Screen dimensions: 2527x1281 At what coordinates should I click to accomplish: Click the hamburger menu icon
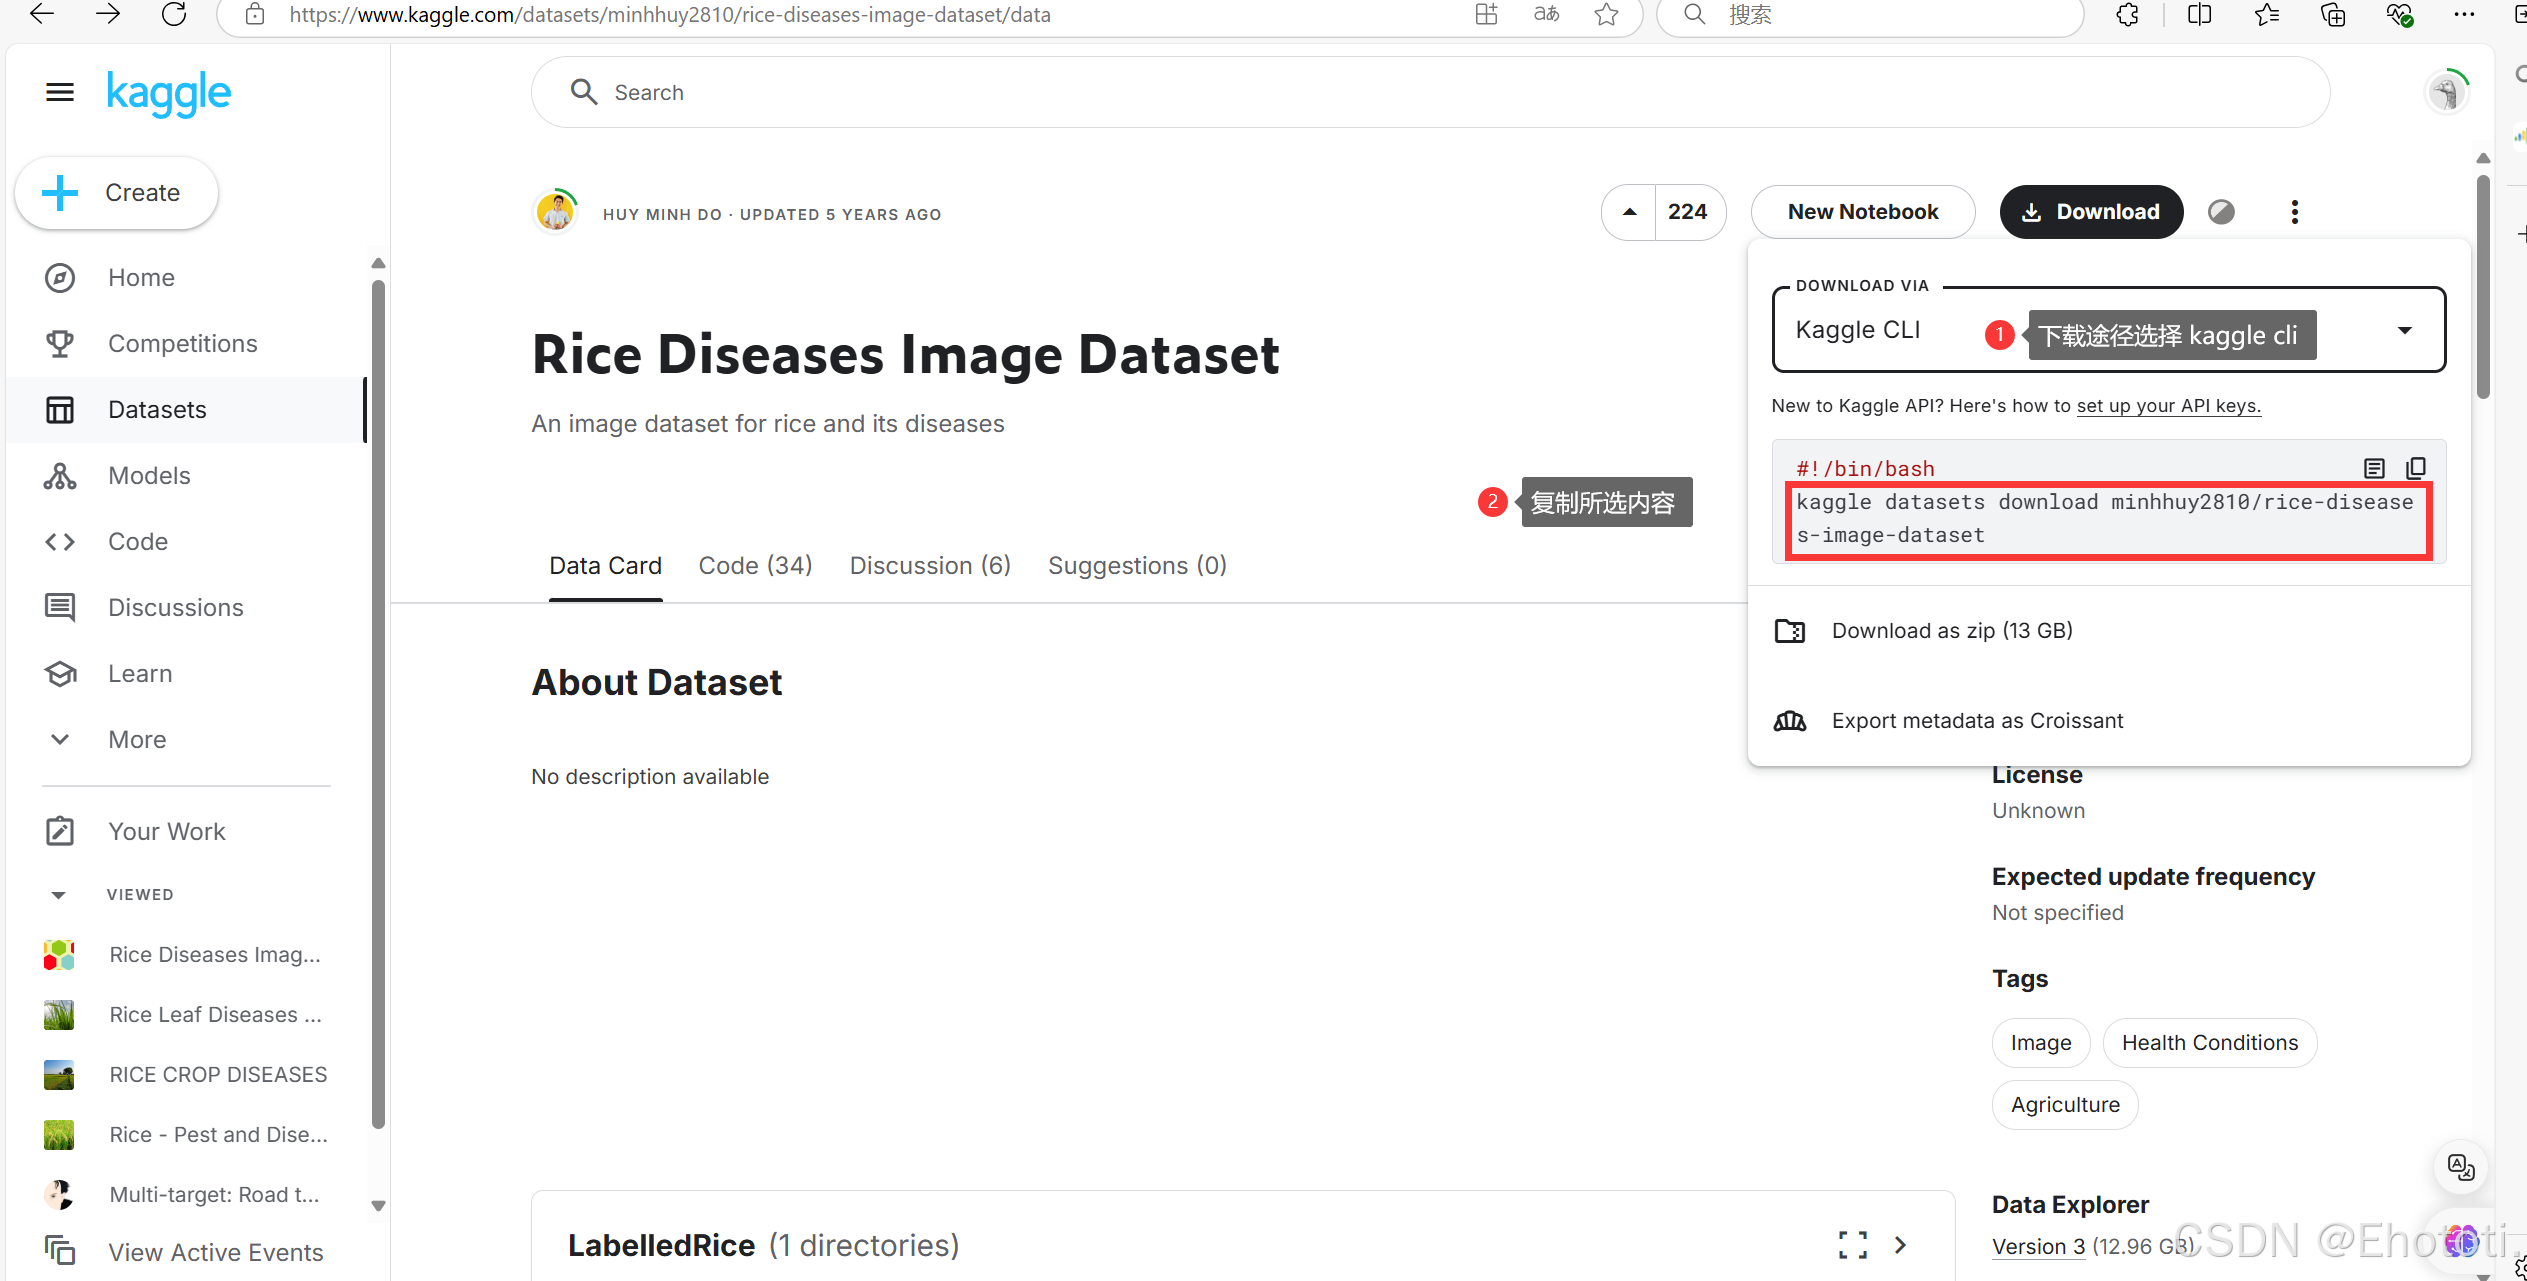click(x=60, y=93)
